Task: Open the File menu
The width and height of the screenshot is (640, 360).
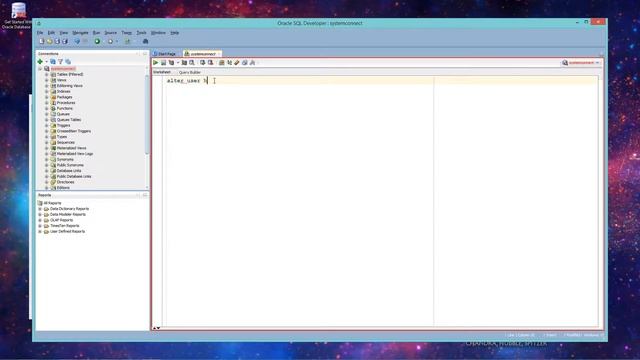Action: [40, 33]
